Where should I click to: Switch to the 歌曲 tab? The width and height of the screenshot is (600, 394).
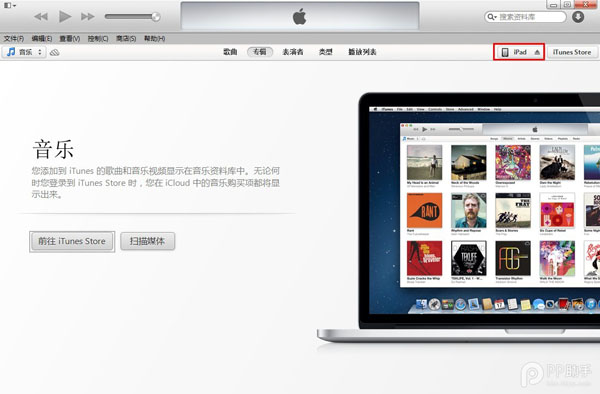coord(230,52)
